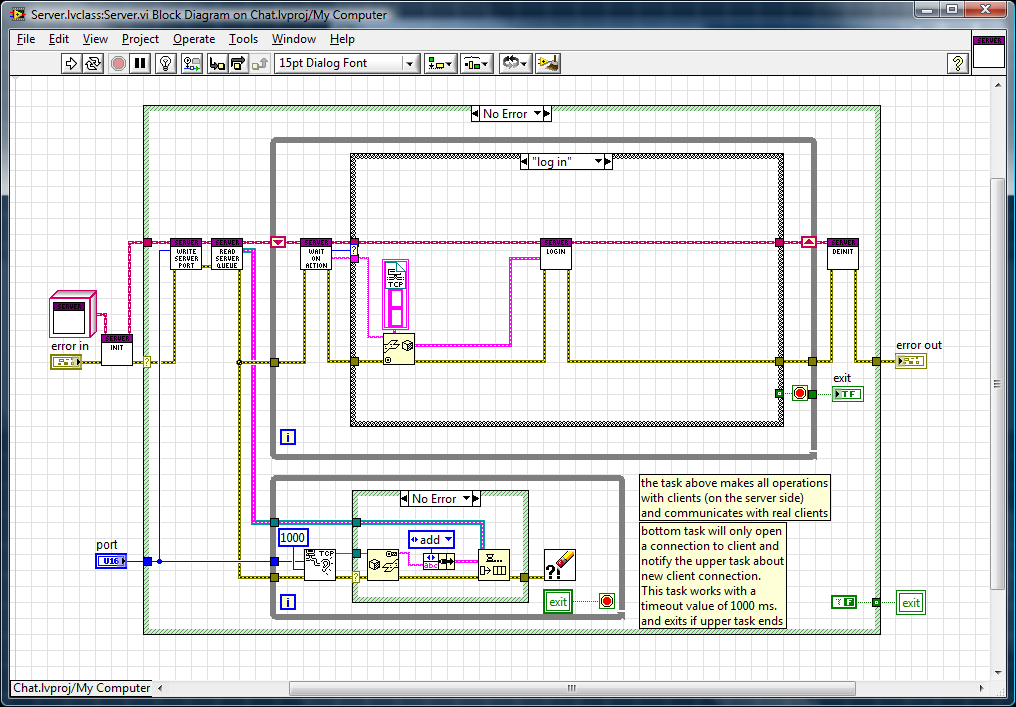This screenshot has height=707, width=1016.
Task: Open the Operate menu
Action: 194,39
